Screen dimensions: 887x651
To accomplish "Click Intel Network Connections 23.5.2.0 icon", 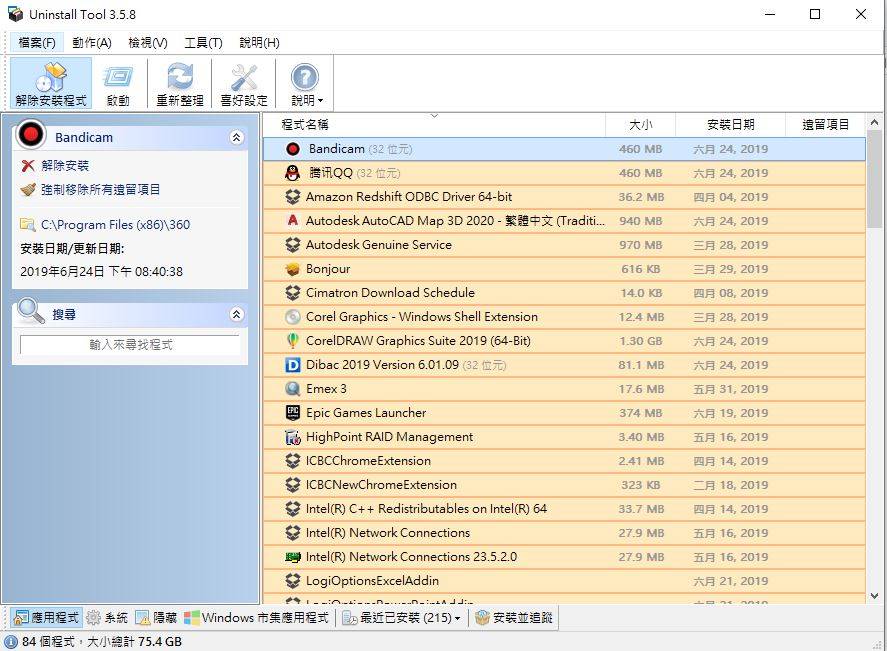I will (292, 557).
